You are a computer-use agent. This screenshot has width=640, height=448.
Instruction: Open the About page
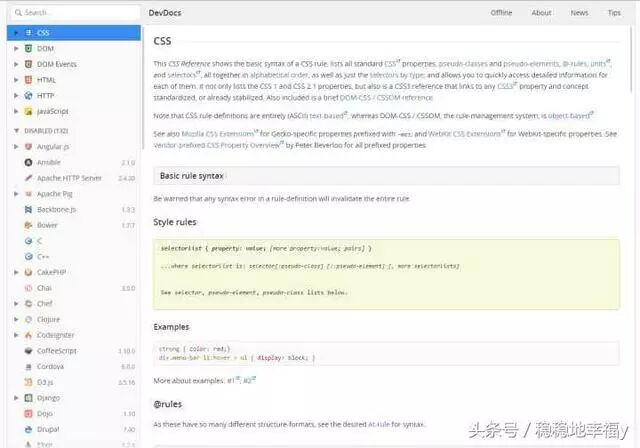[x=541, y=13]
